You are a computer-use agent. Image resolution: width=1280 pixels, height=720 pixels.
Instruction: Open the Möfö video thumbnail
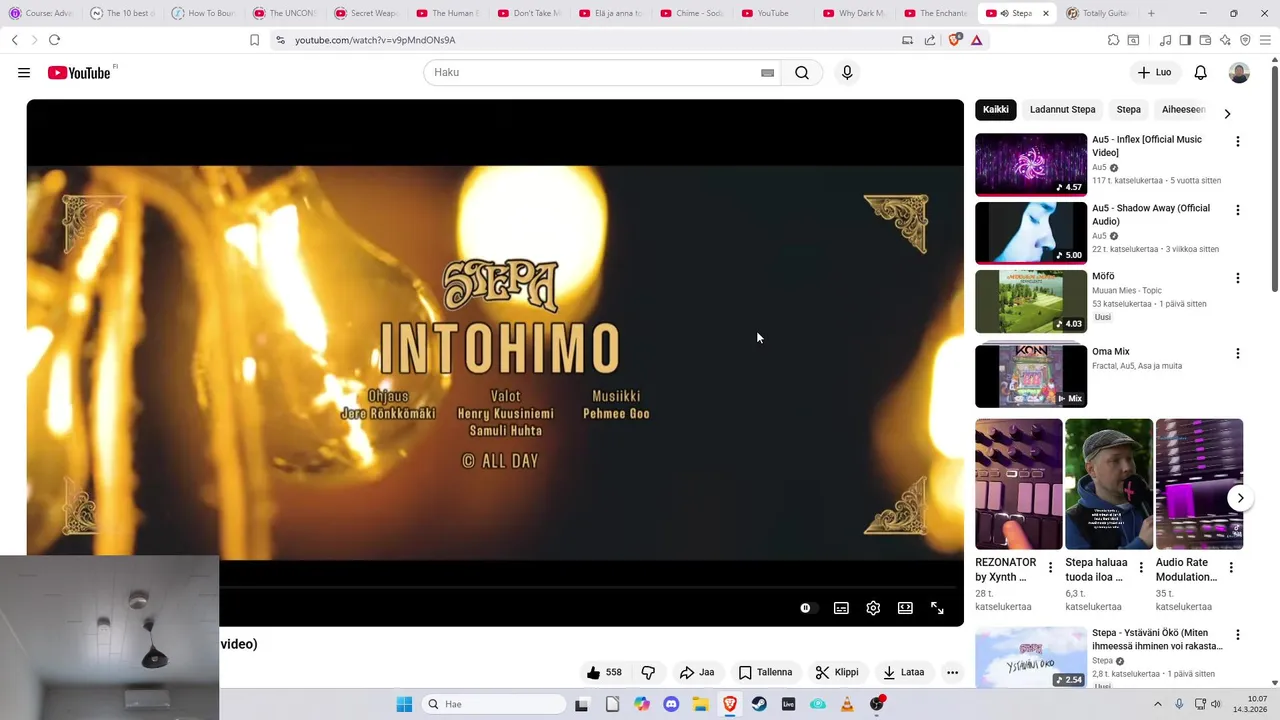[x=1031, y=301]
